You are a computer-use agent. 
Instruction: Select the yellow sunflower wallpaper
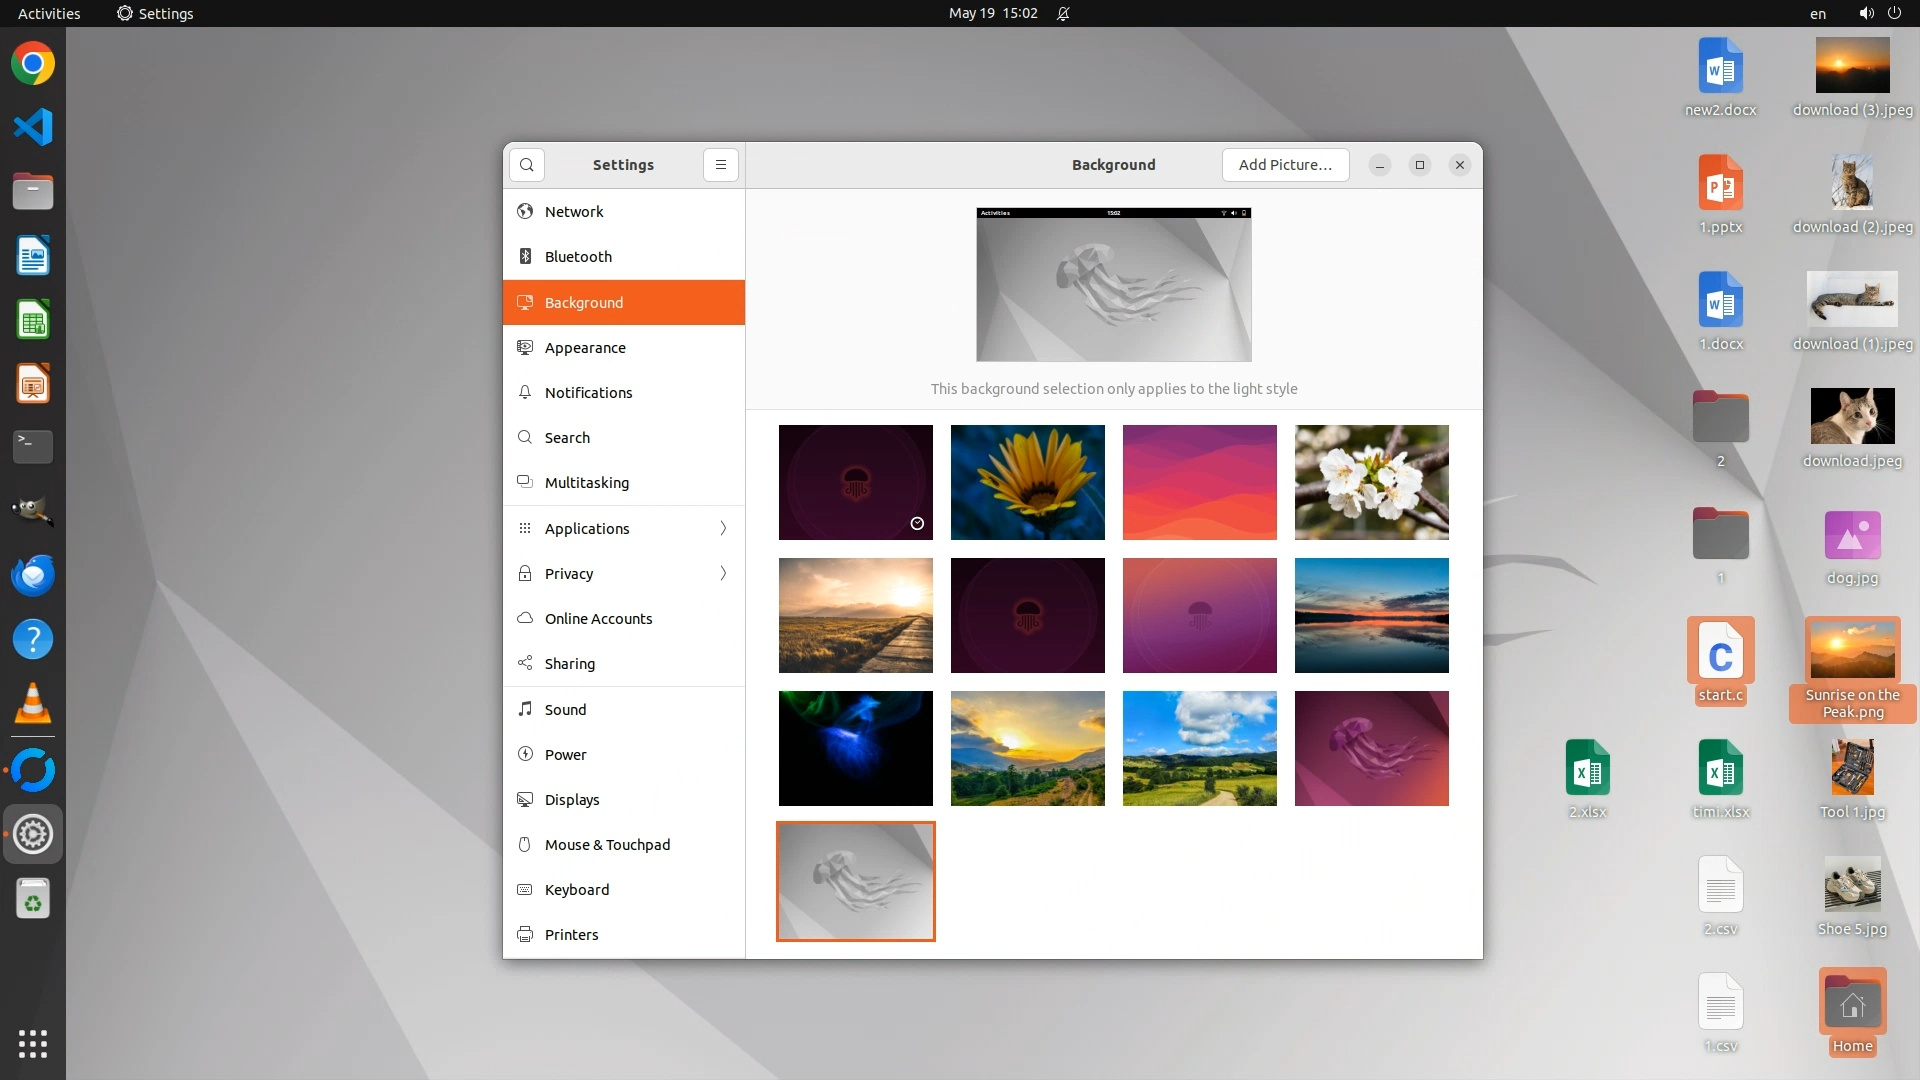click(x=1027, y=482)
